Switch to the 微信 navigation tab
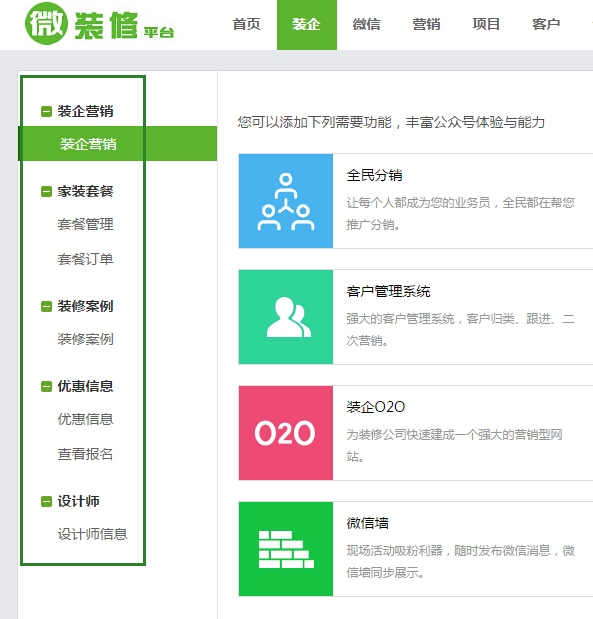The width and height of the screenshot is (593, 619). click(366, 24)
